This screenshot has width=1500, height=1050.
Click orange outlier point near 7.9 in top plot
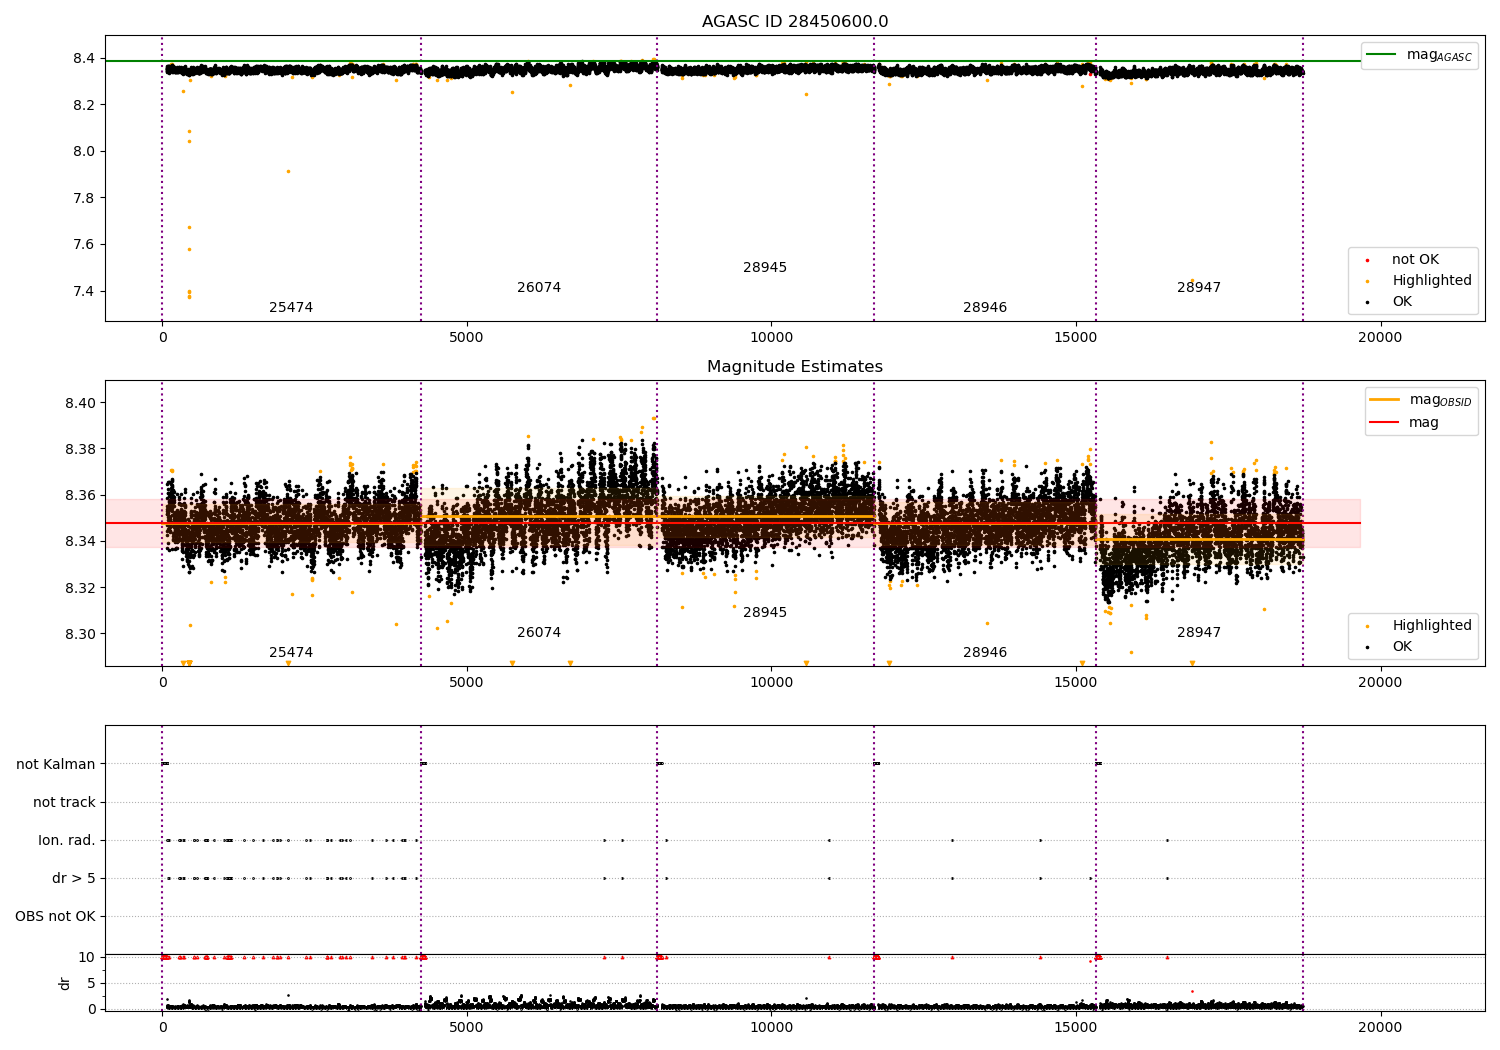pyautogui.click(x=288, y=171)
